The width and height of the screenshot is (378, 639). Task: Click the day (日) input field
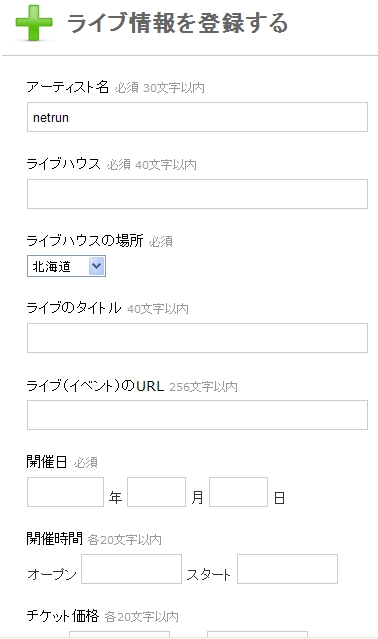pyautogui.click(x=238, y=492)
